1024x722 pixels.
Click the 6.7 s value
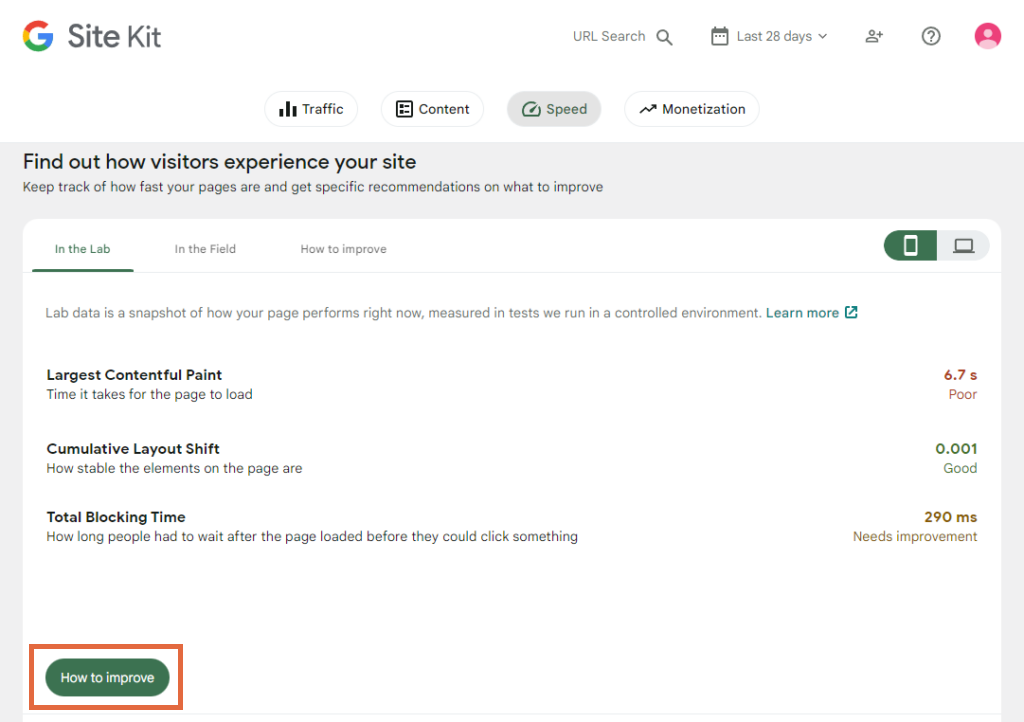point(960,375)
